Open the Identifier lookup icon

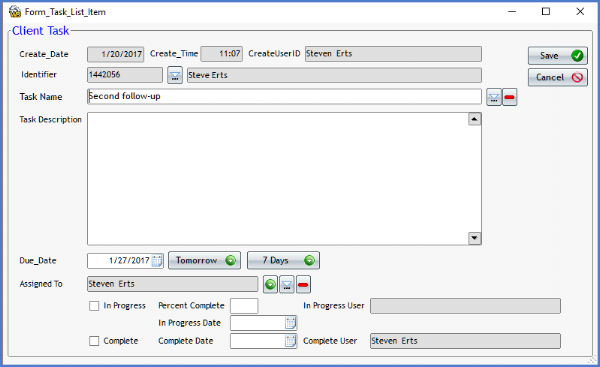click(175, 75)
